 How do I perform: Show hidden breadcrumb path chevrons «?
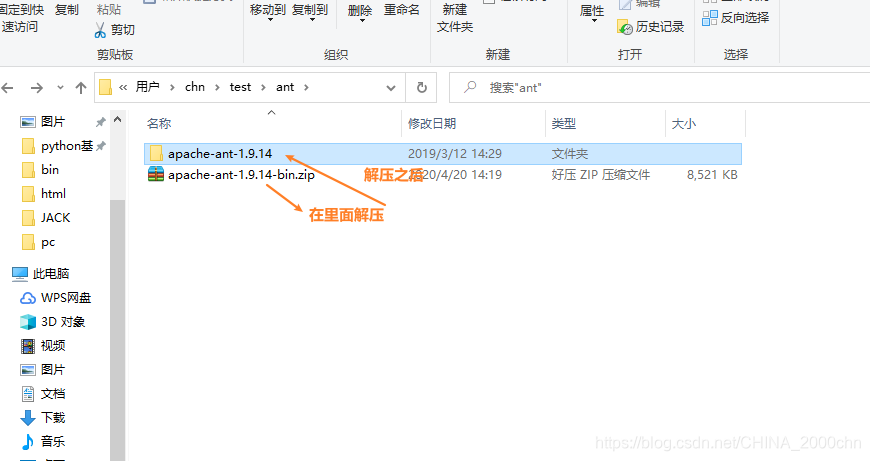(123, 87)
